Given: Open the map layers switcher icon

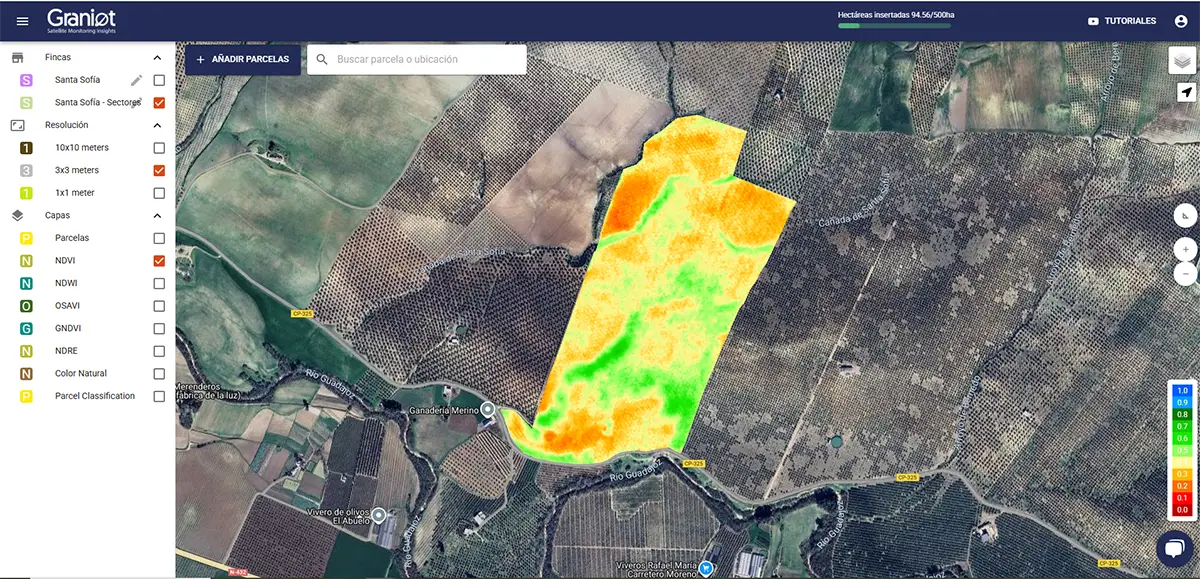Looking at the screenshot, I should tap(1183, 61).
